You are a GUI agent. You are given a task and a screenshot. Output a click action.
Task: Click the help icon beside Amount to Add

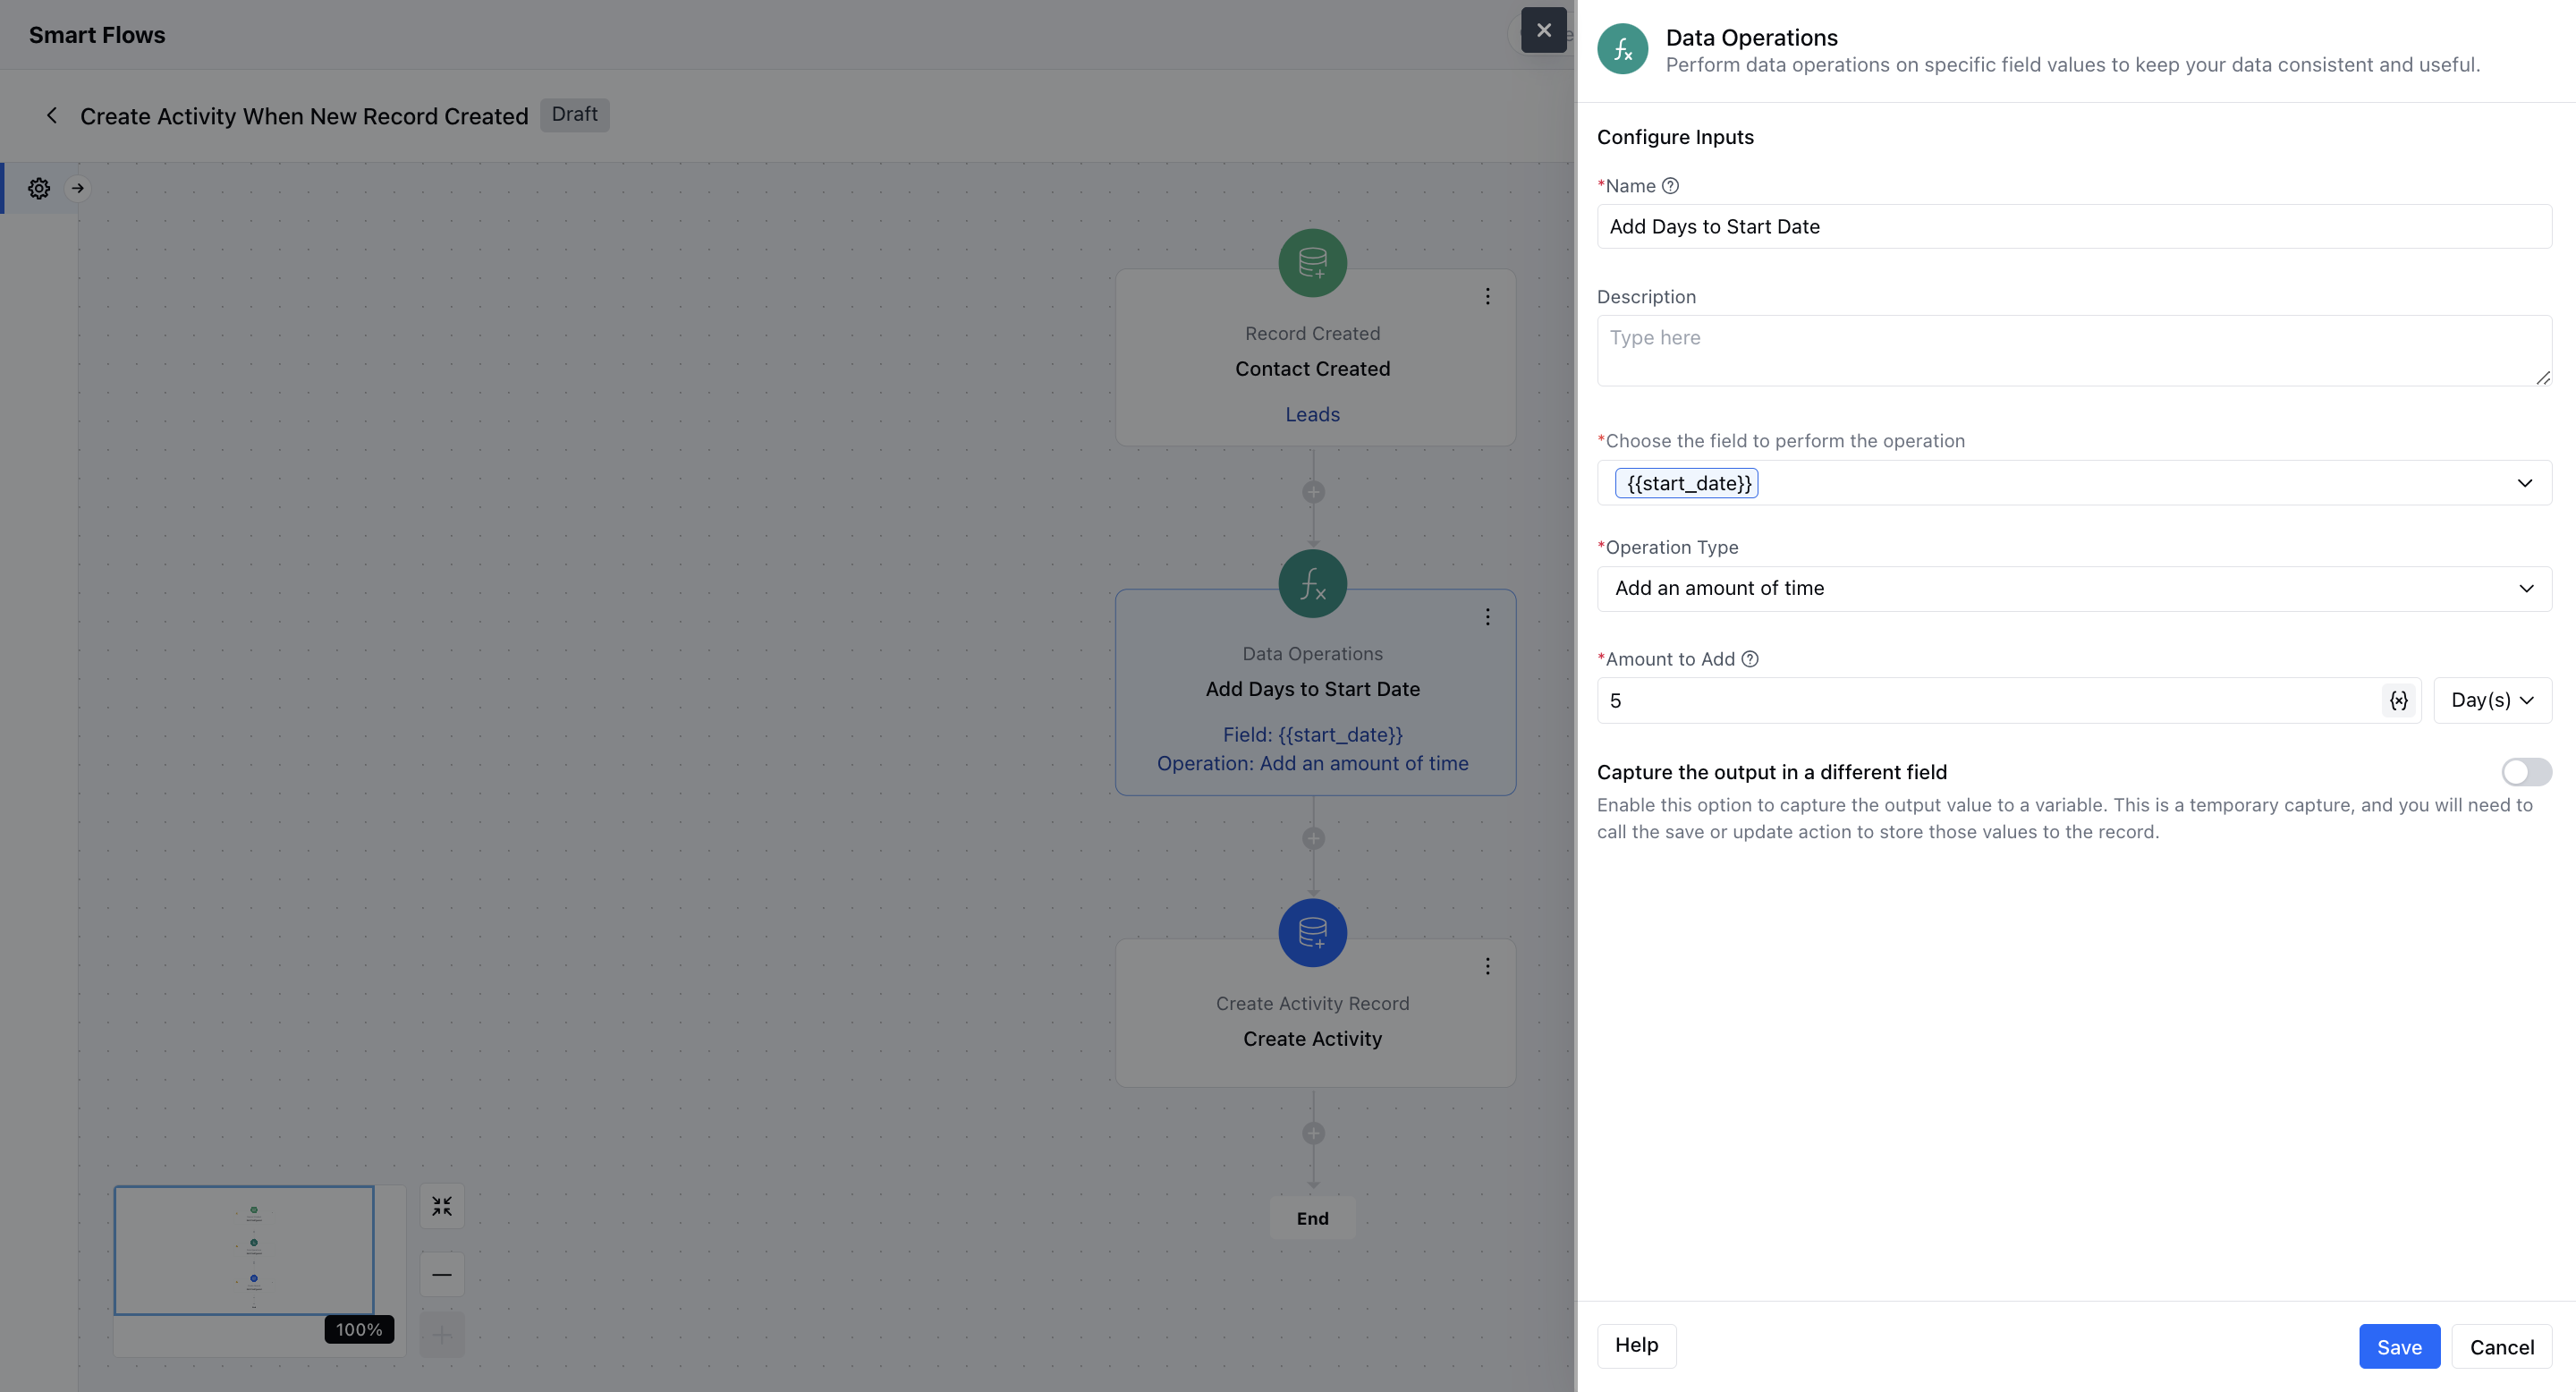(x=1749, y=659)
